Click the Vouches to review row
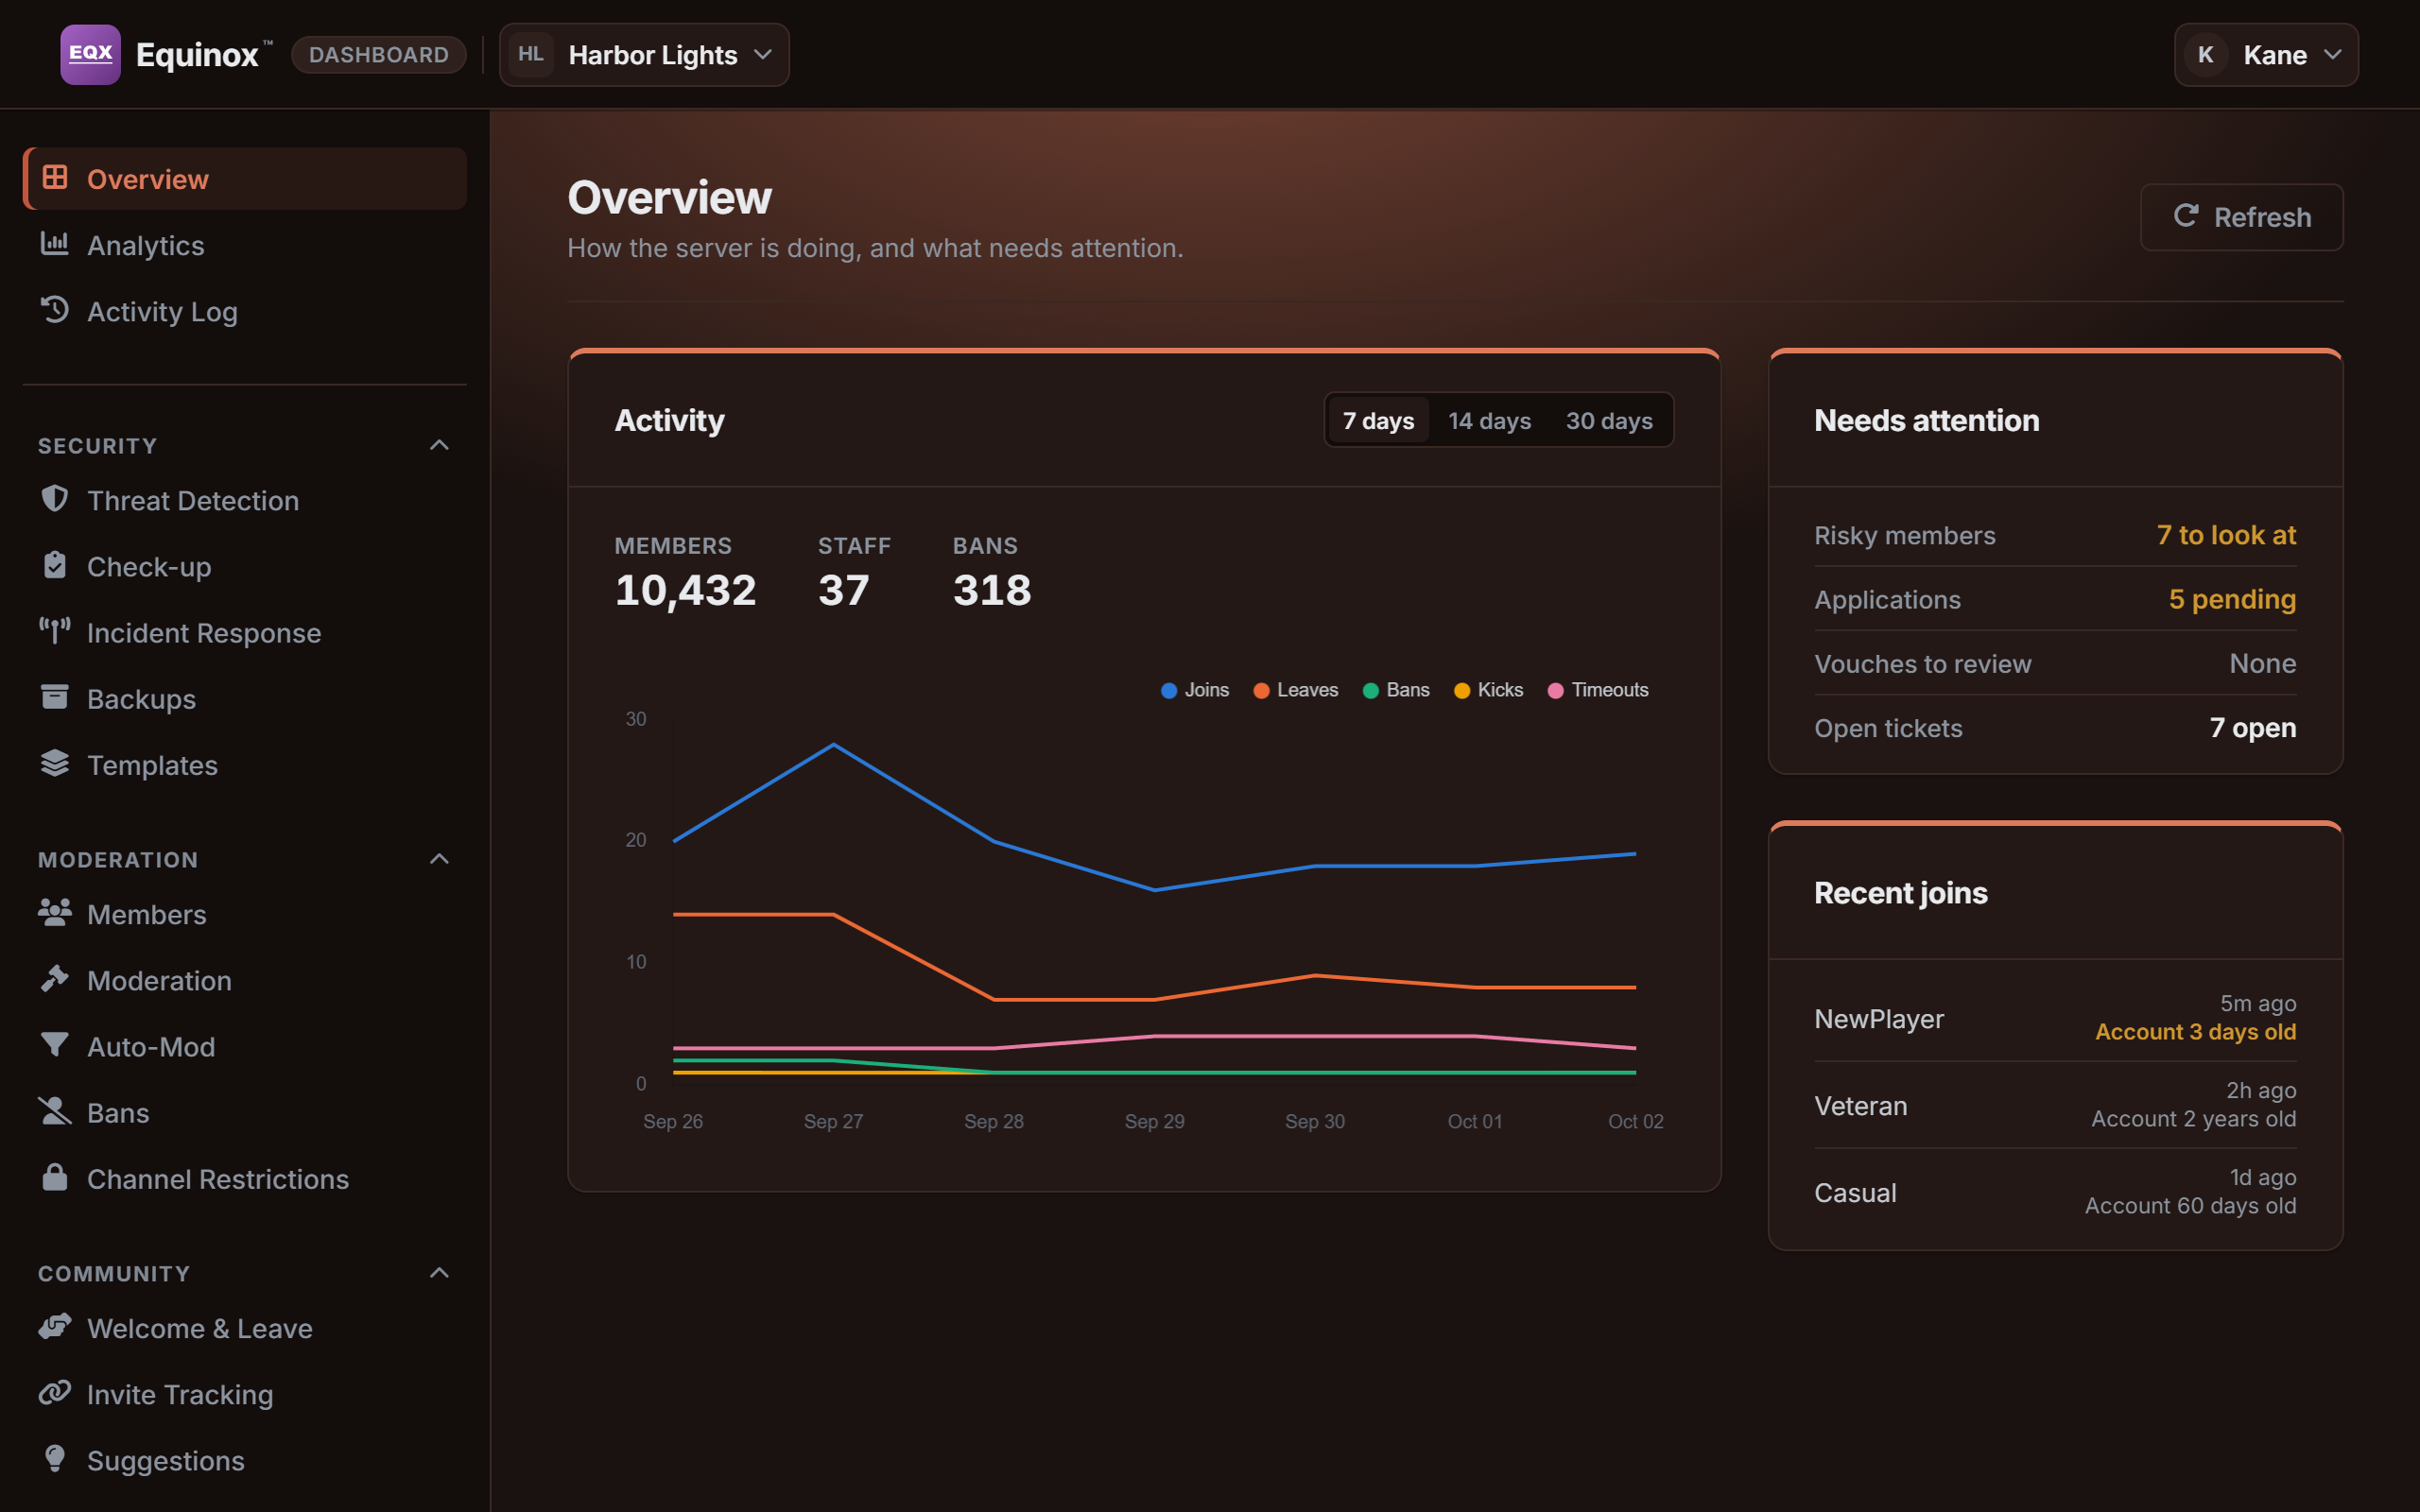The image size is (2420, 1512). [2055, 664]
